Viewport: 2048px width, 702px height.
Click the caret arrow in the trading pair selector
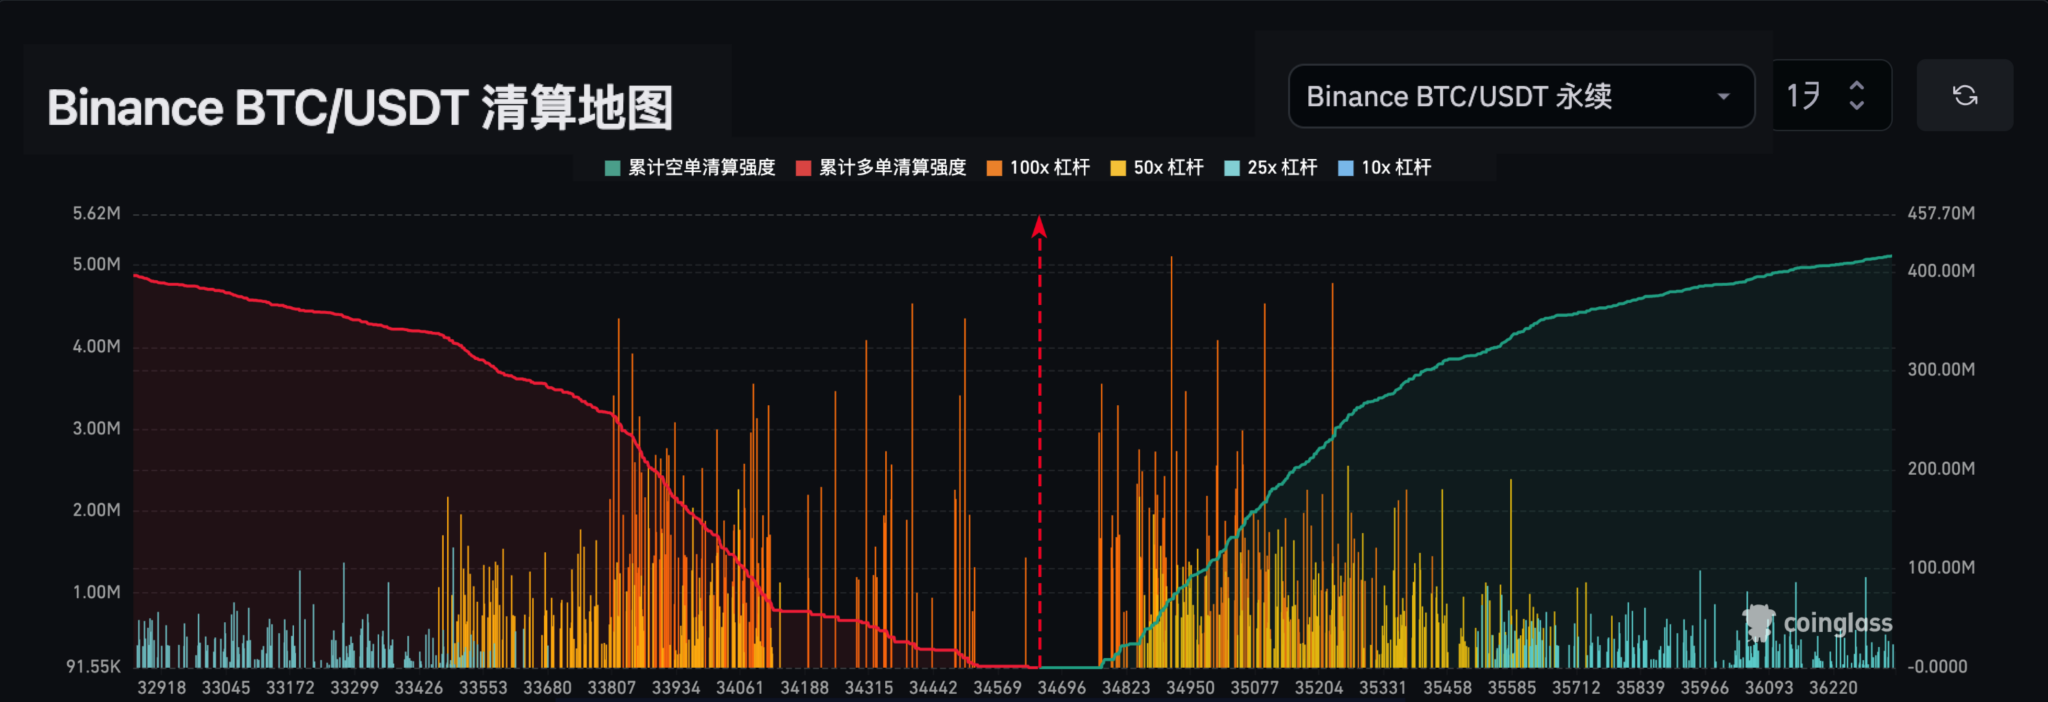click(x=1723, y=97)
